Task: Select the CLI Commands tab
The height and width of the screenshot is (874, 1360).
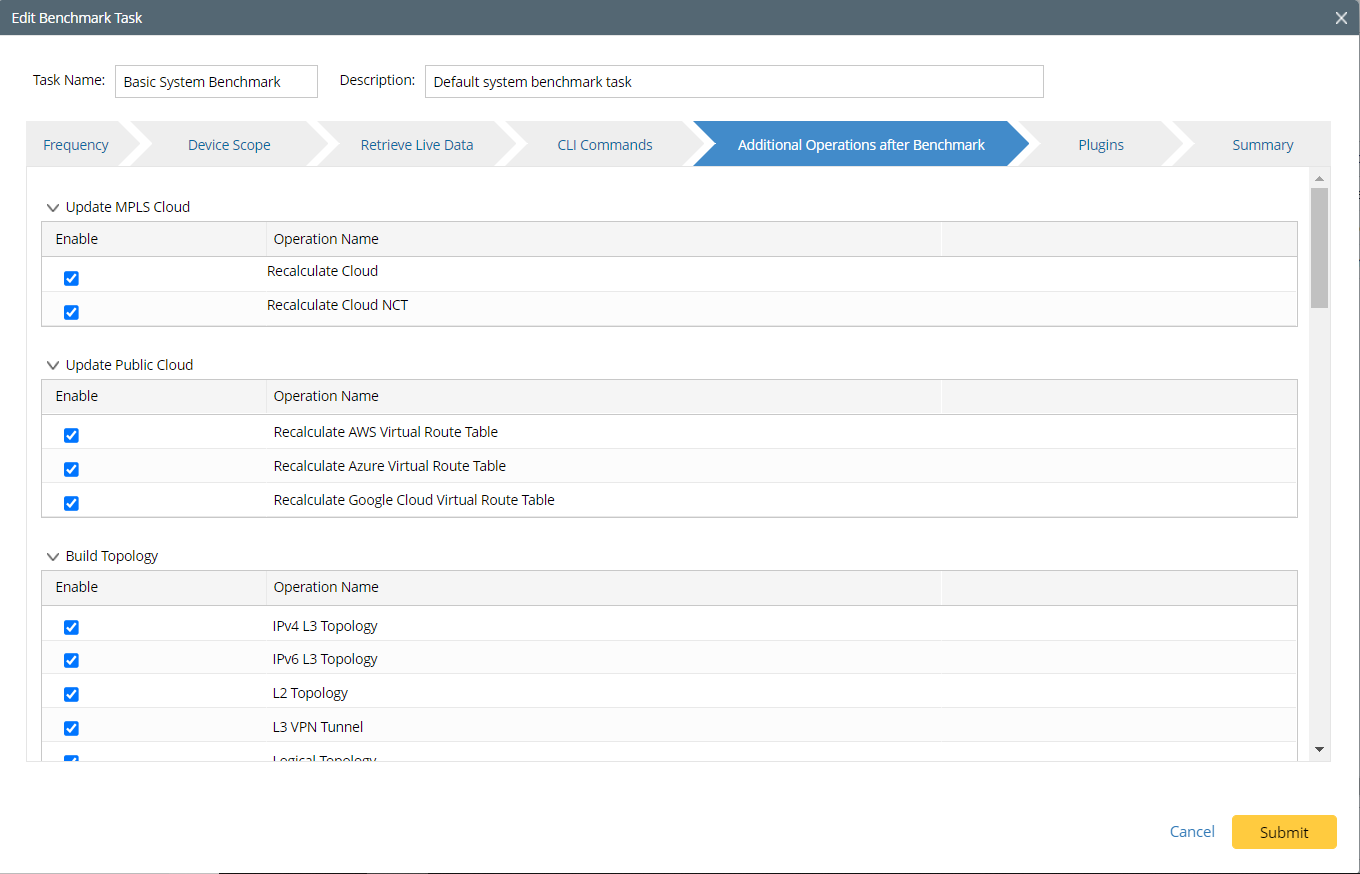Action: (x=604, y=144)
